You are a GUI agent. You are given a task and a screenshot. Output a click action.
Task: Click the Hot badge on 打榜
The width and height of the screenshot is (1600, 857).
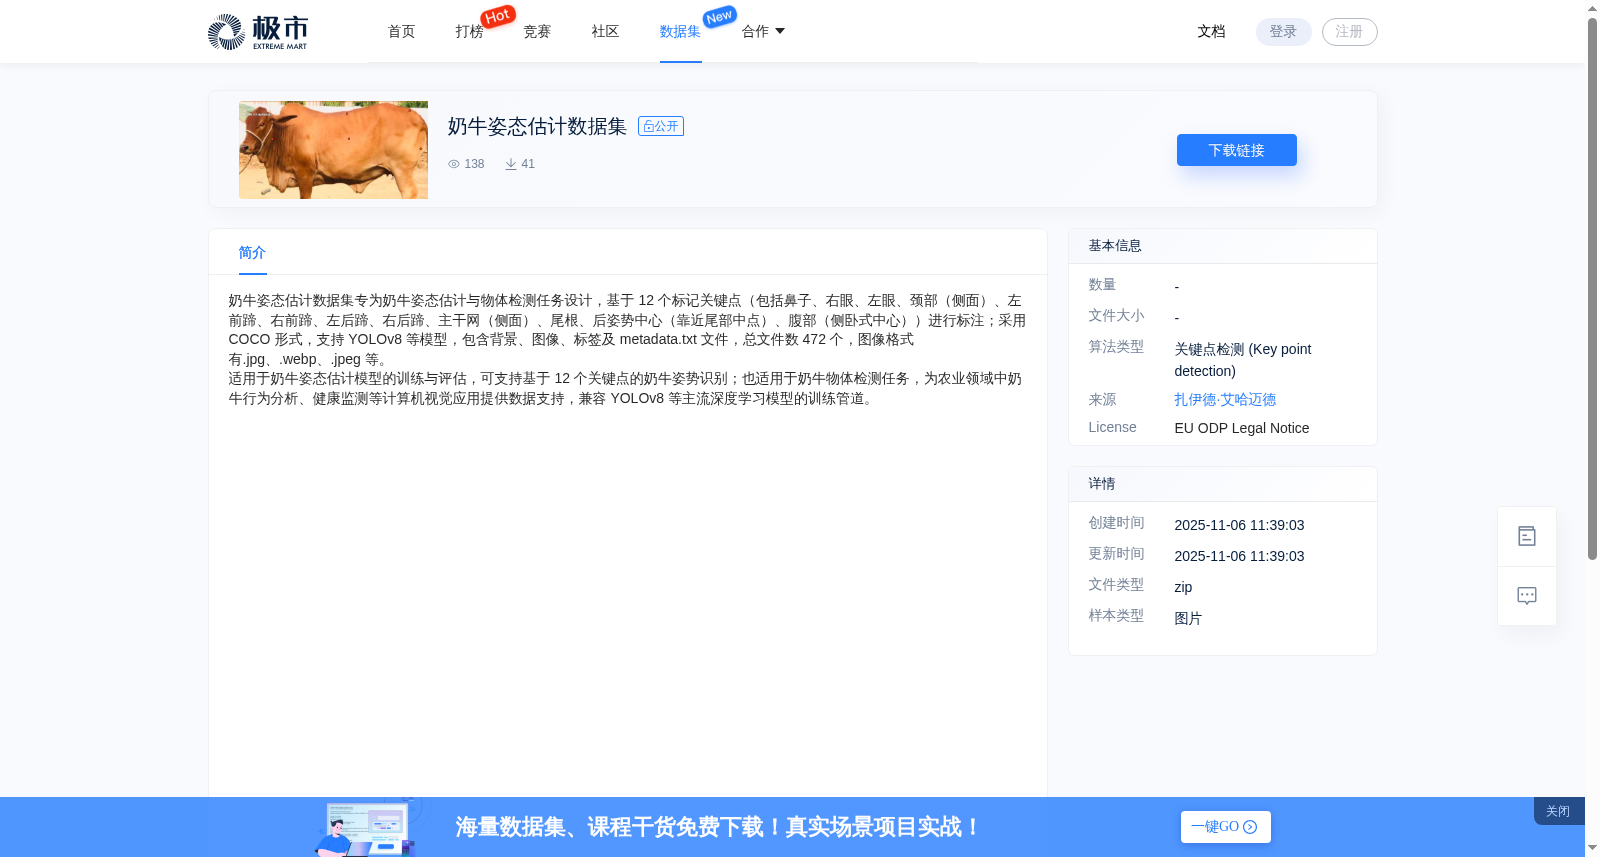coord(498,16)
